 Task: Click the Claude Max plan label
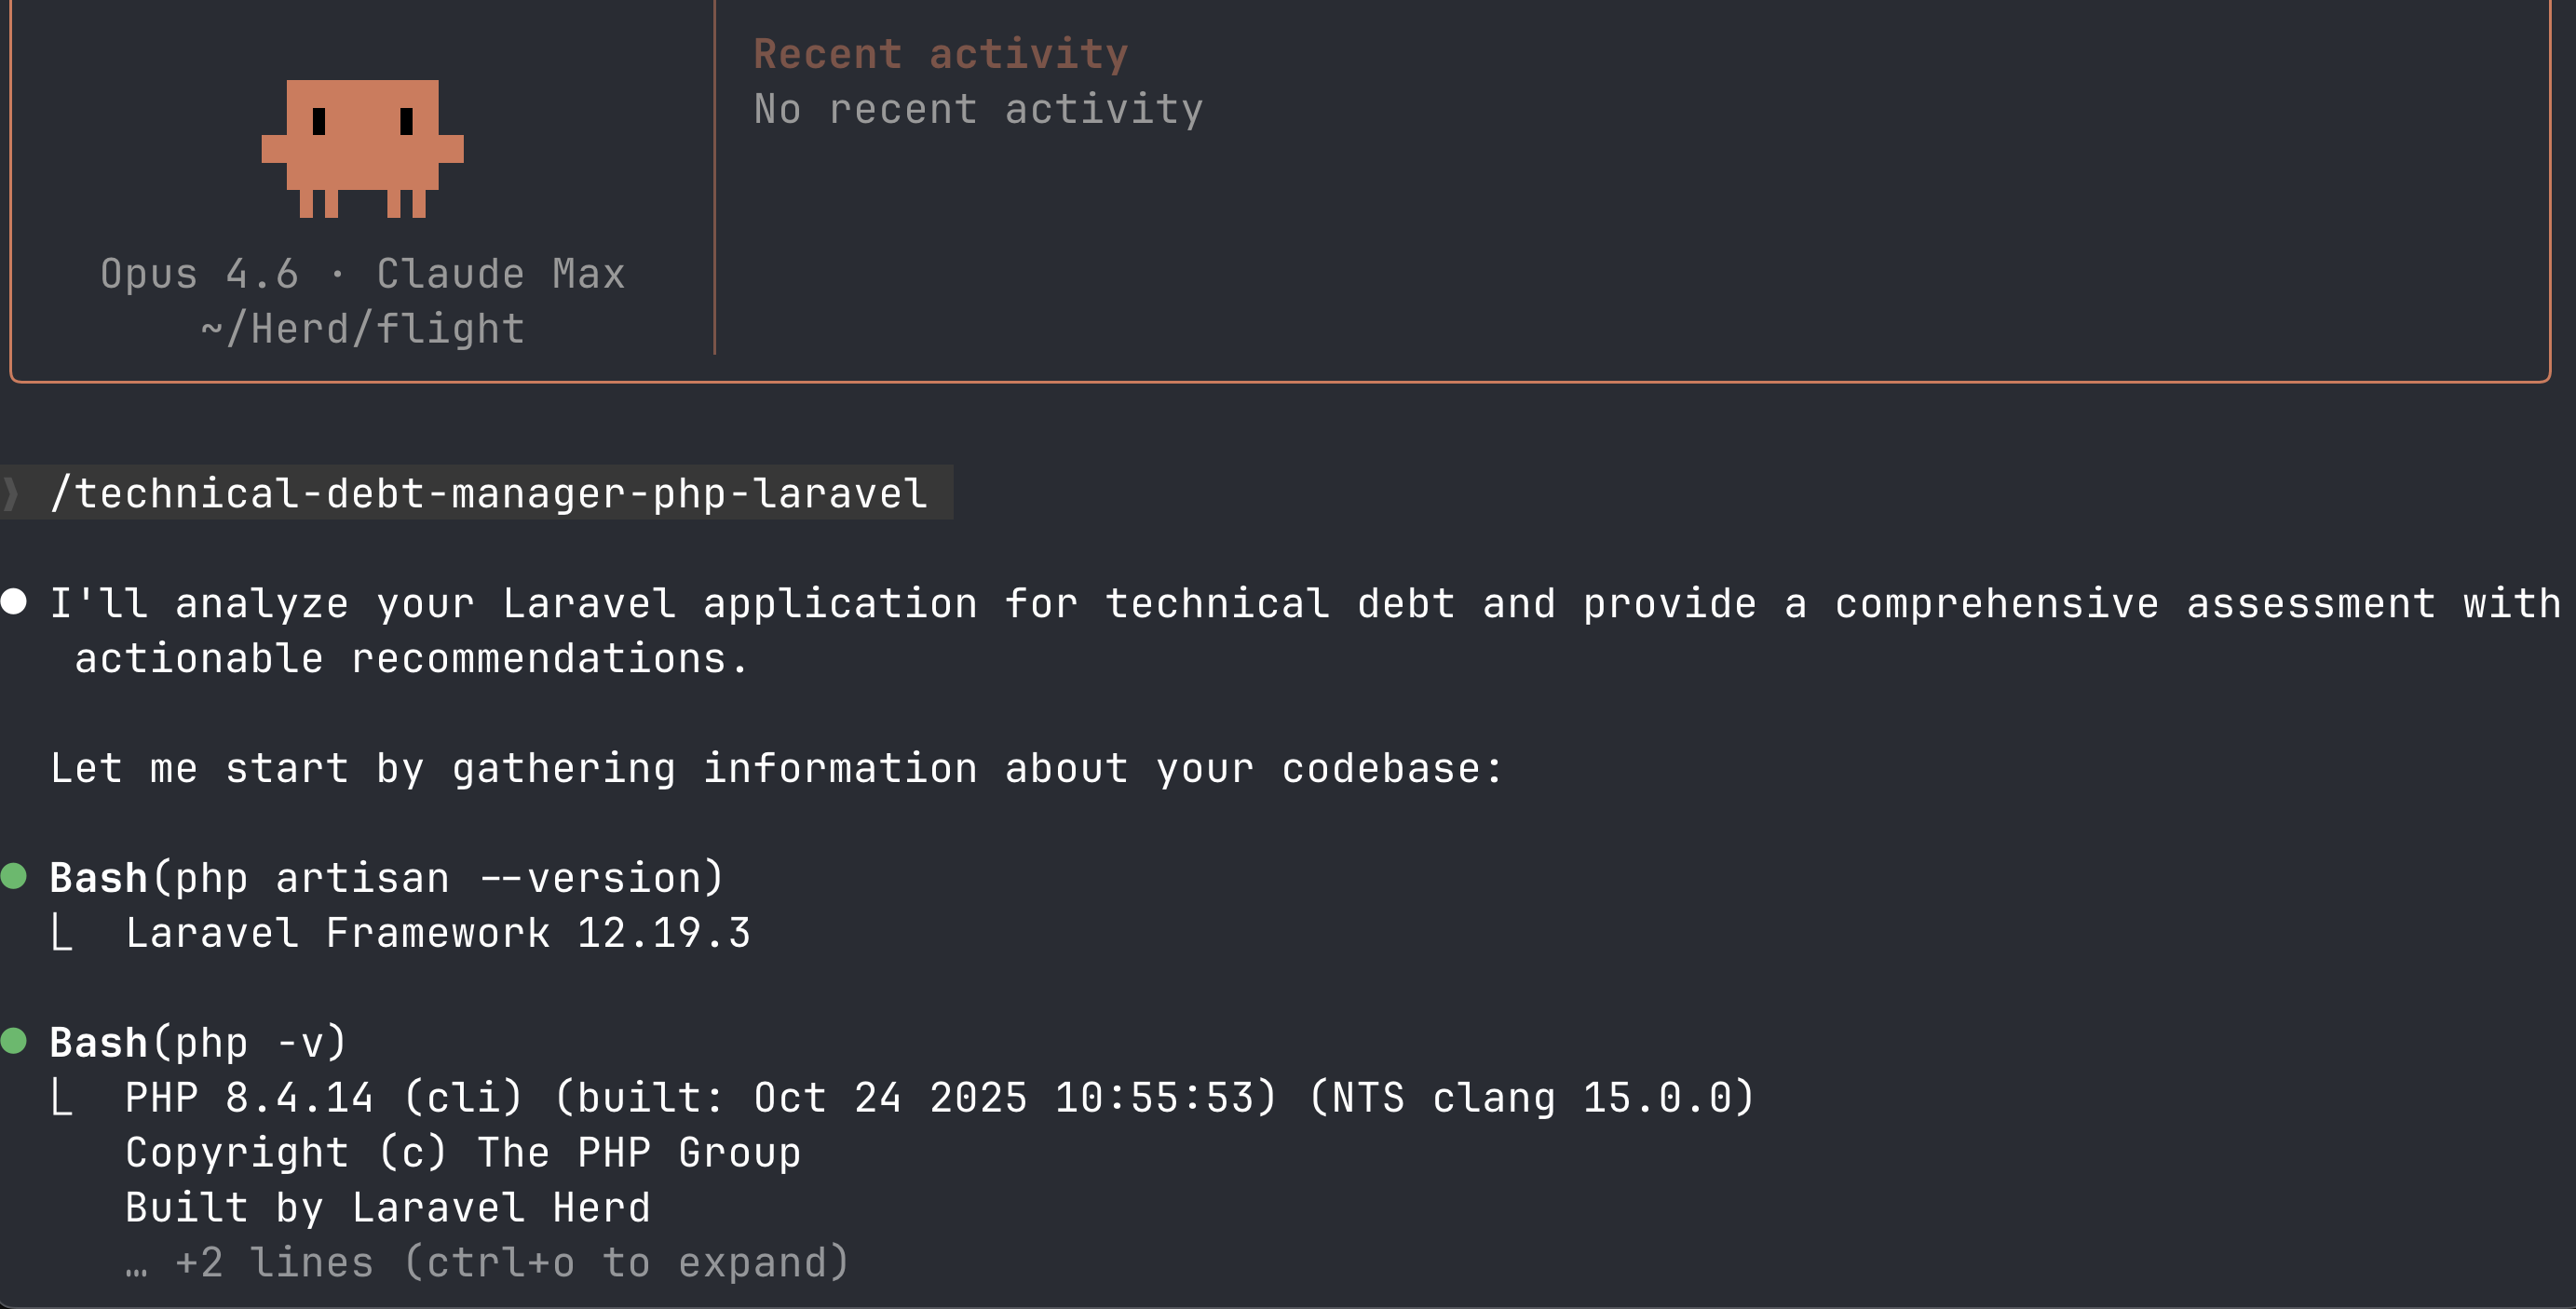(500, 273)
